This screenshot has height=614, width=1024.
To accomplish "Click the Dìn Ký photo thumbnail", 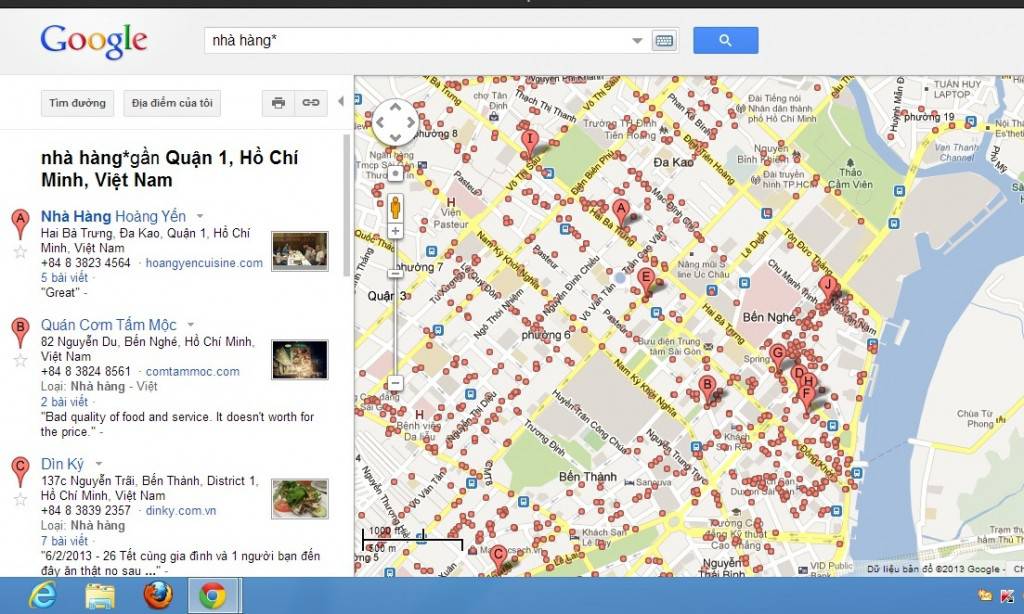I will pos(300,498).
